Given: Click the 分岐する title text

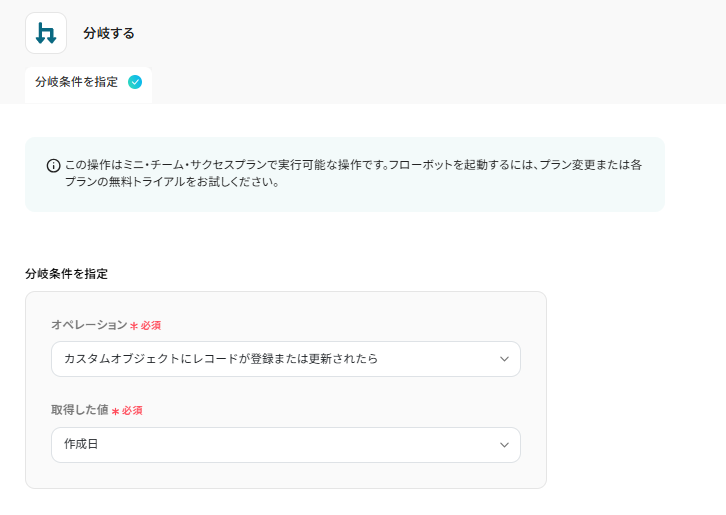Looking at the screenshot, I should point(109,33).
